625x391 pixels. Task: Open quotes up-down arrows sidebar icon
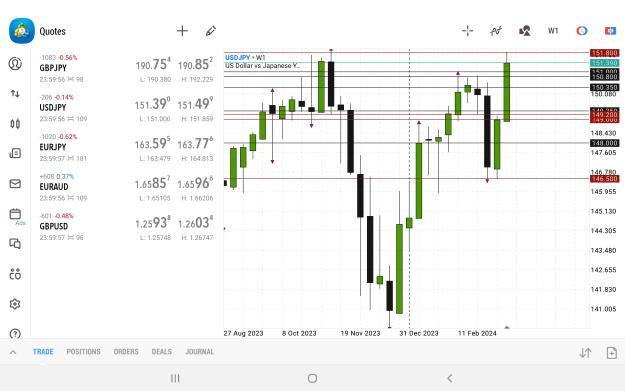15,94
